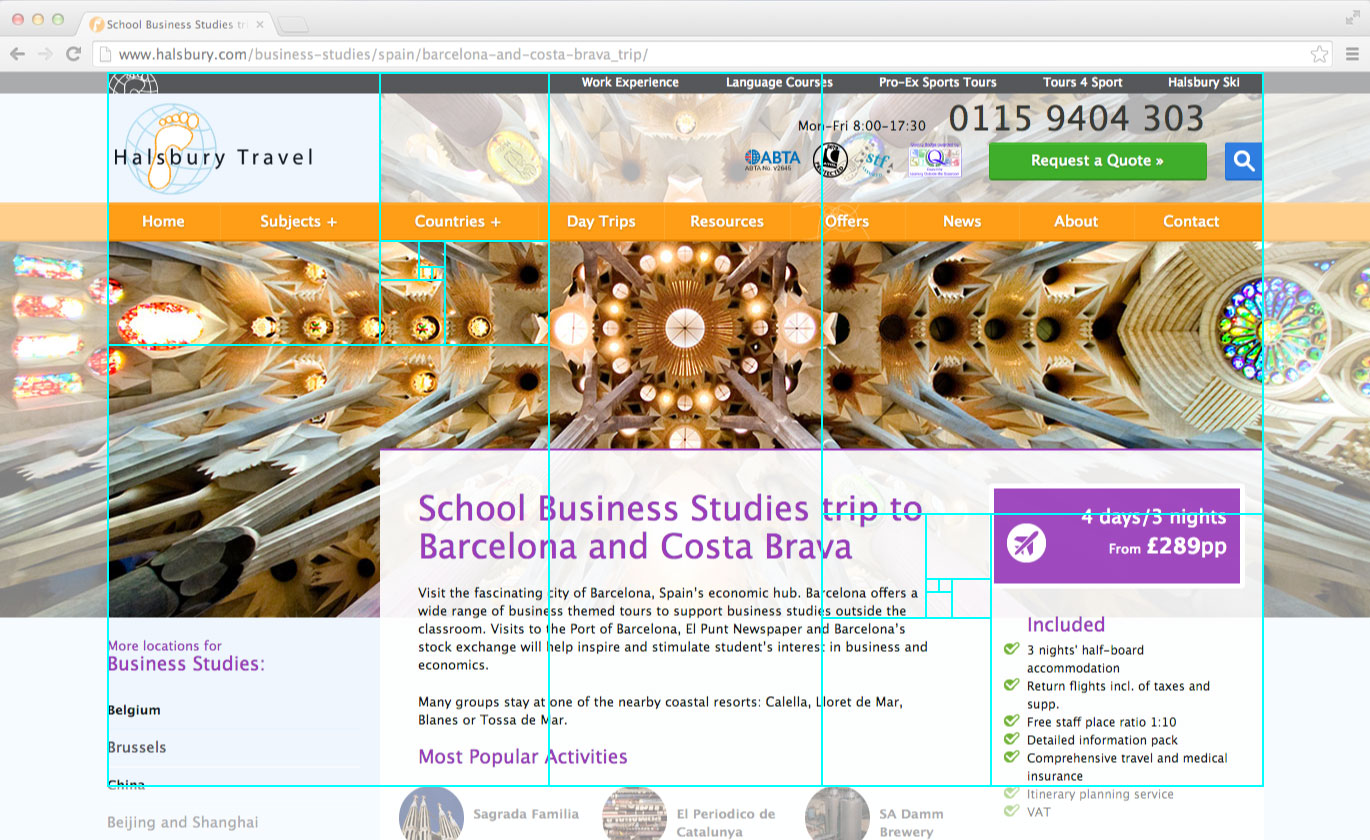Click the ATOL Protected badge
Viewport: 1370px width, 840px height.
coord(830,160)
